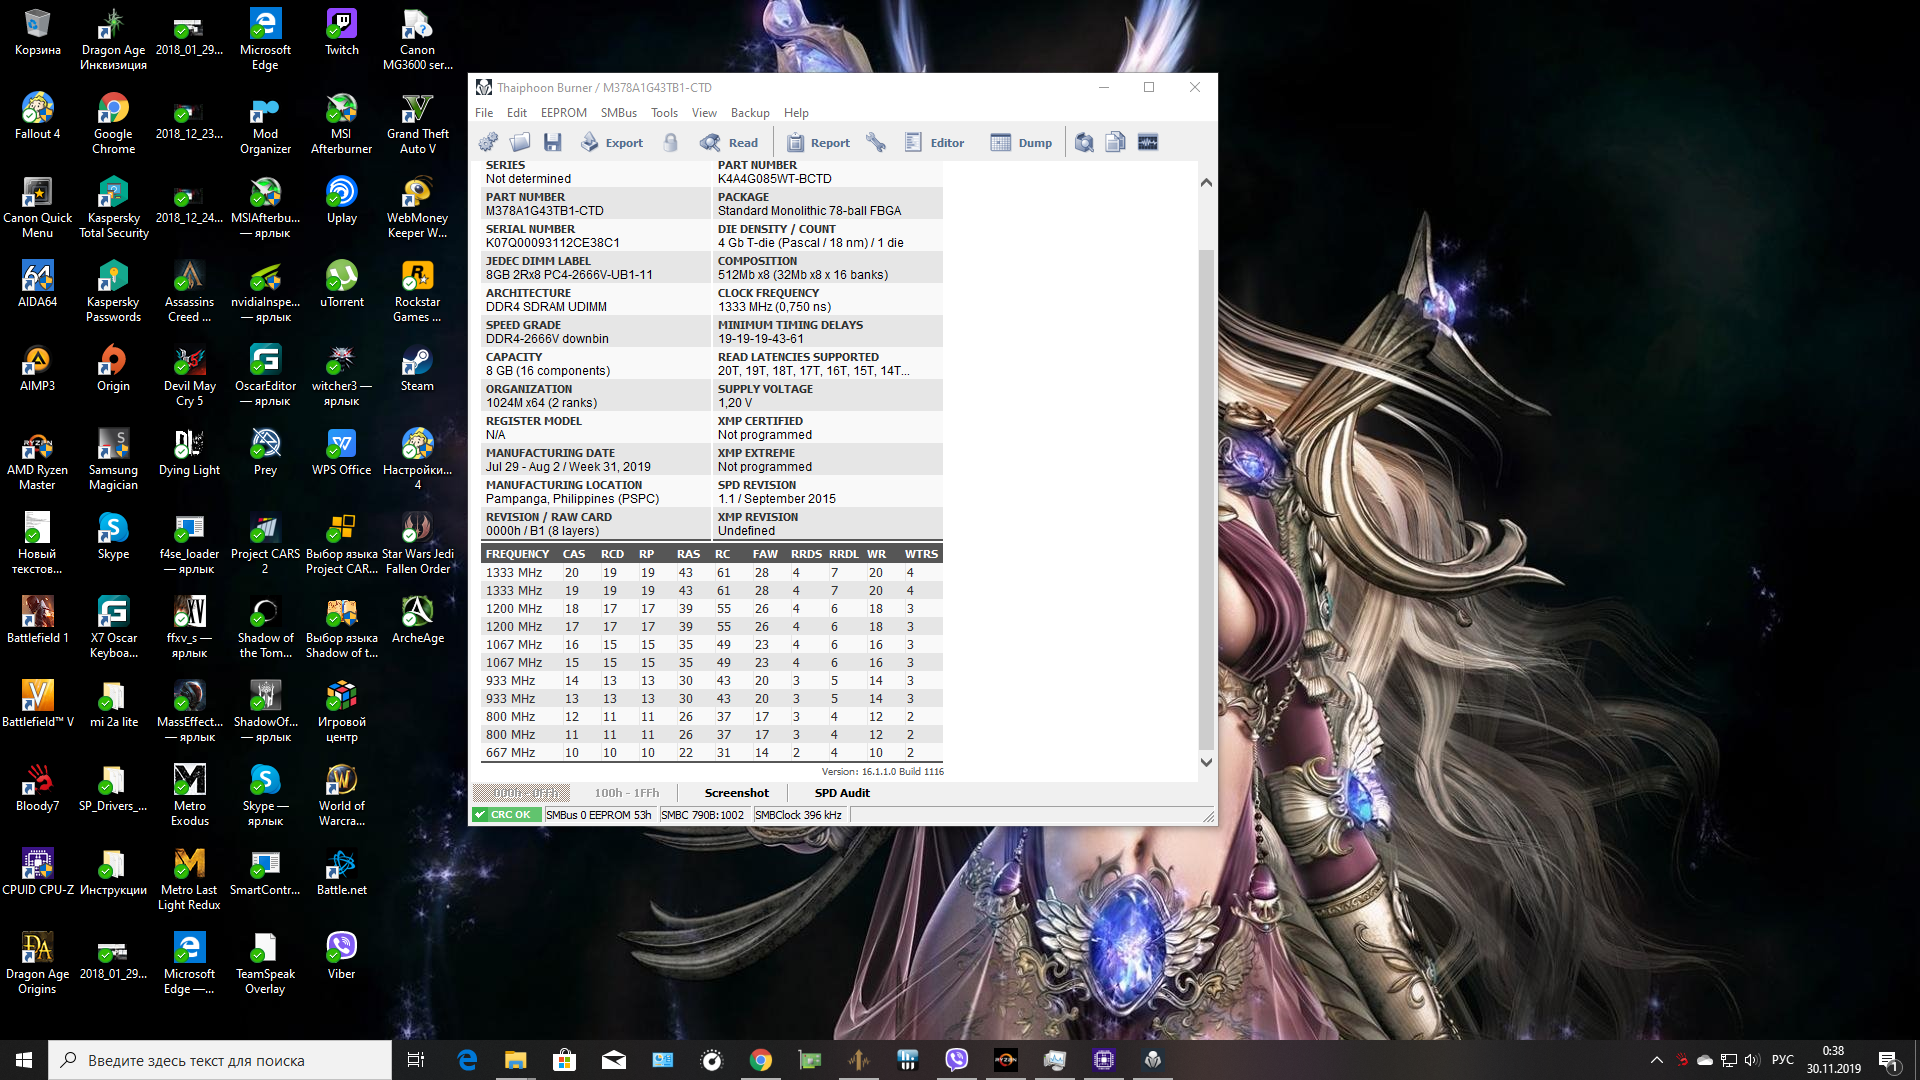Open the EEPROM menu
The height and width of the screenshot is (1080, 1920).
(564, 113)
